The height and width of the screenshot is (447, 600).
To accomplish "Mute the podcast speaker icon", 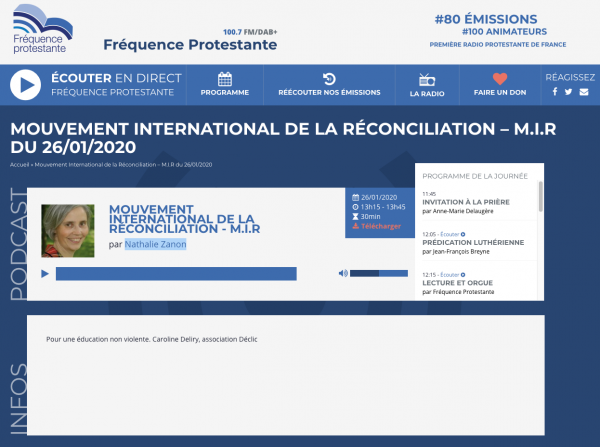I will click(x=343, y=273).
